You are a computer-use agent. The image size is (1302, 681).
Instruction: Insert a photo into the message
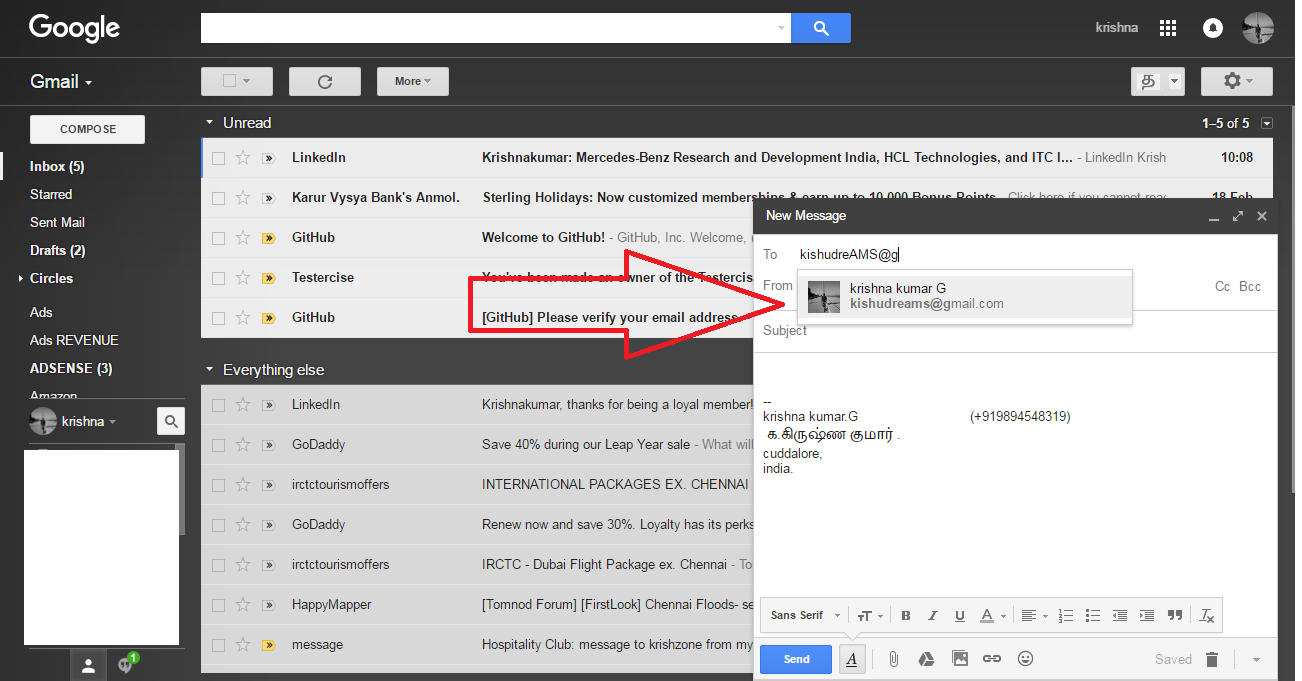click(x=959, y=658)
